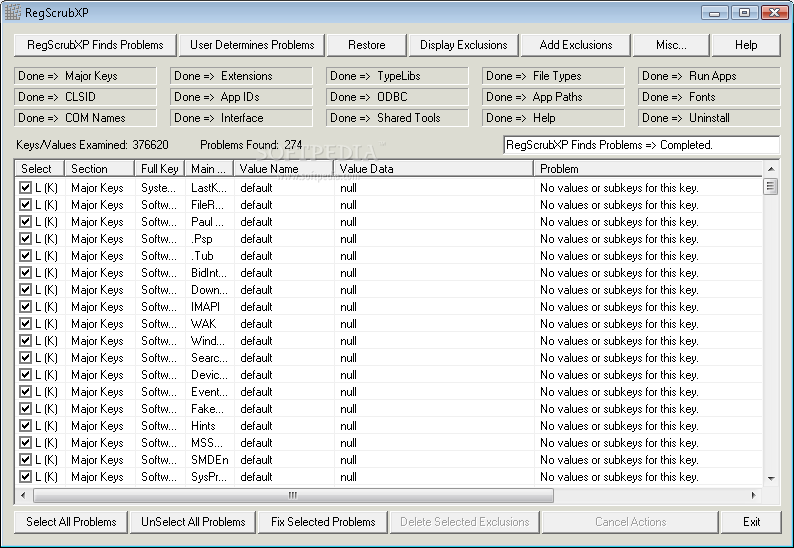
Task: Uncheck the SysPr... row checkbox
Action: 25,477
